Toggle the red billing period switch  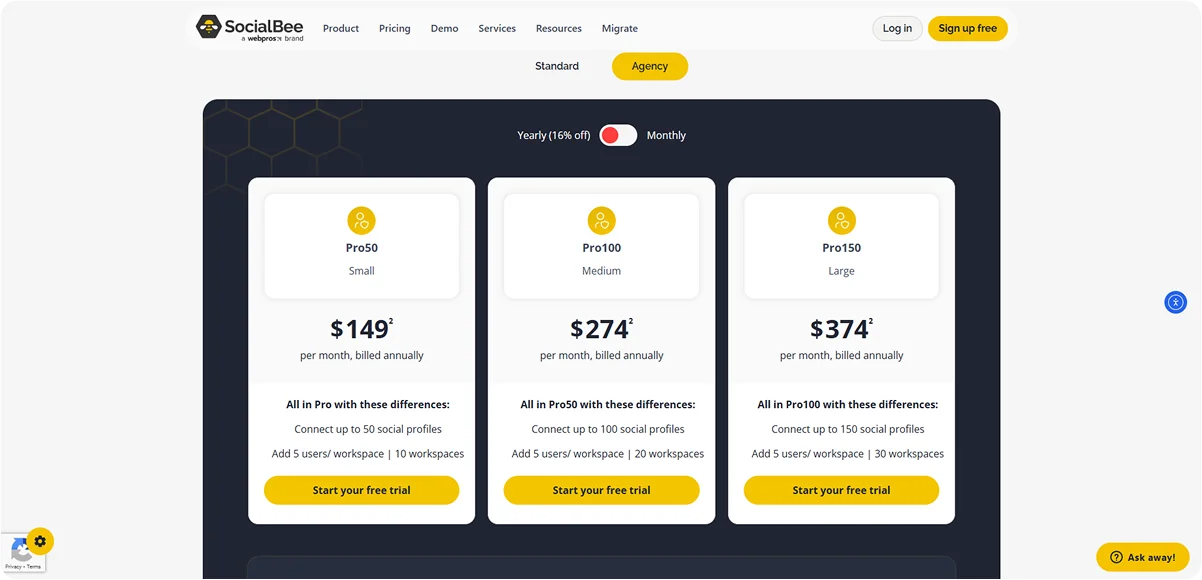[x=617, y=135]
